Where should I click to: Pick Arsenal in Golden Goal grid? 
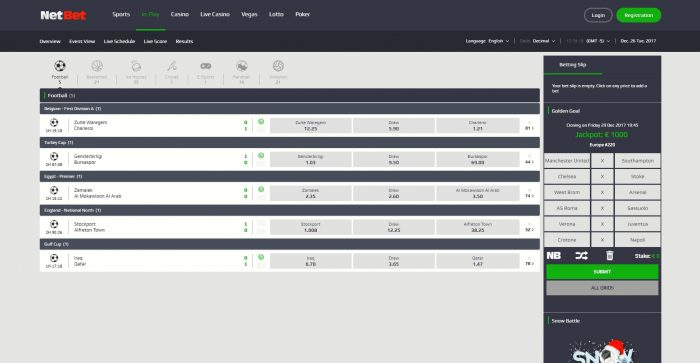[638, 192]
